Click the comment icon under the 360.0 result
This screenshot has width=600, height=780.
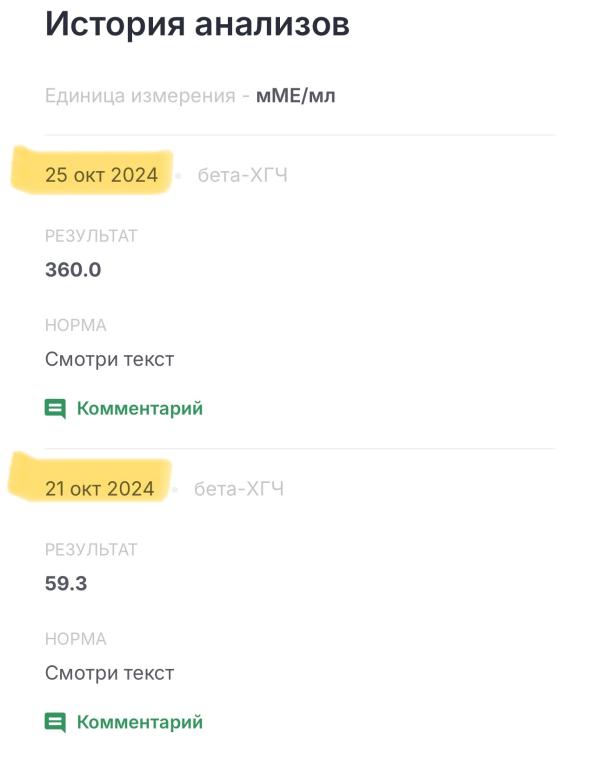click(55, 409)
